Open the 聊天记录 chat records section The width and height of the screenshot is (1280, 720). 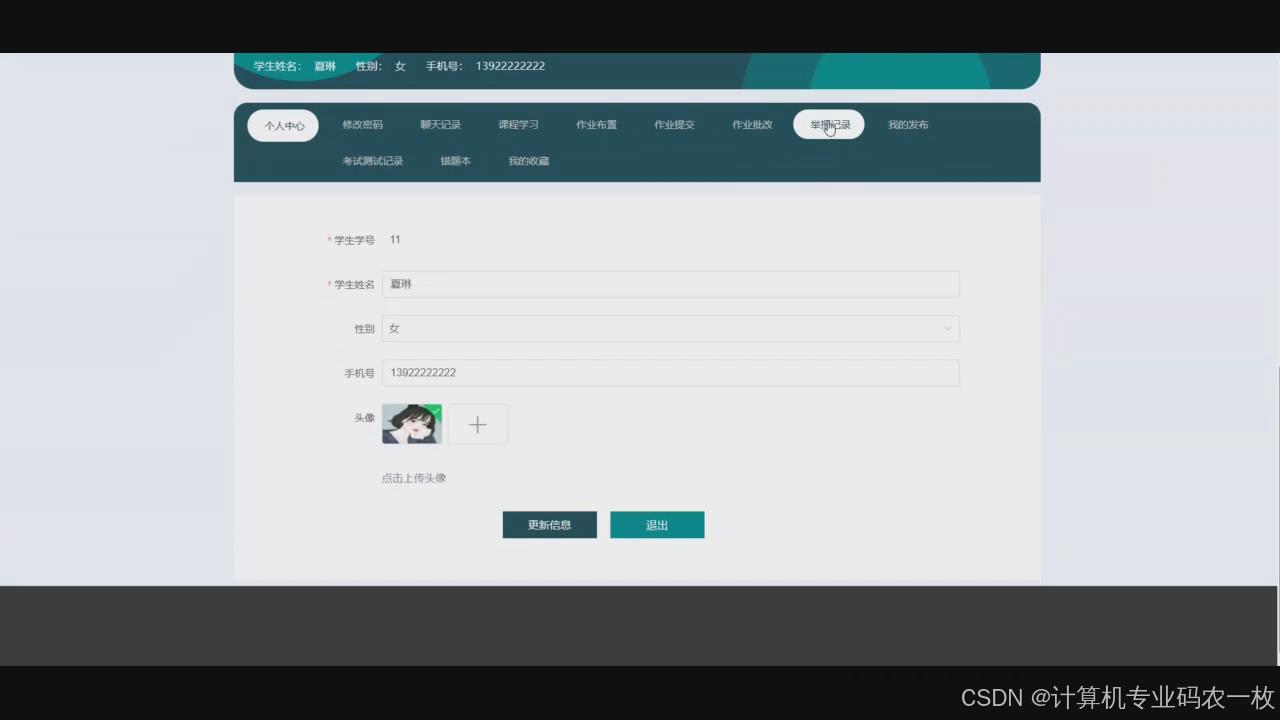pos(440,124)
